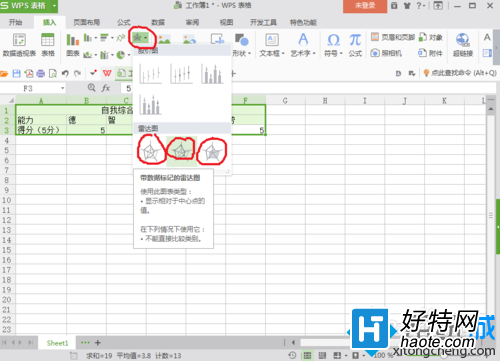Screen dimensions: 500x361
Task: Select the filled radar chart thumbnail
Action: (x=212, y=152)
